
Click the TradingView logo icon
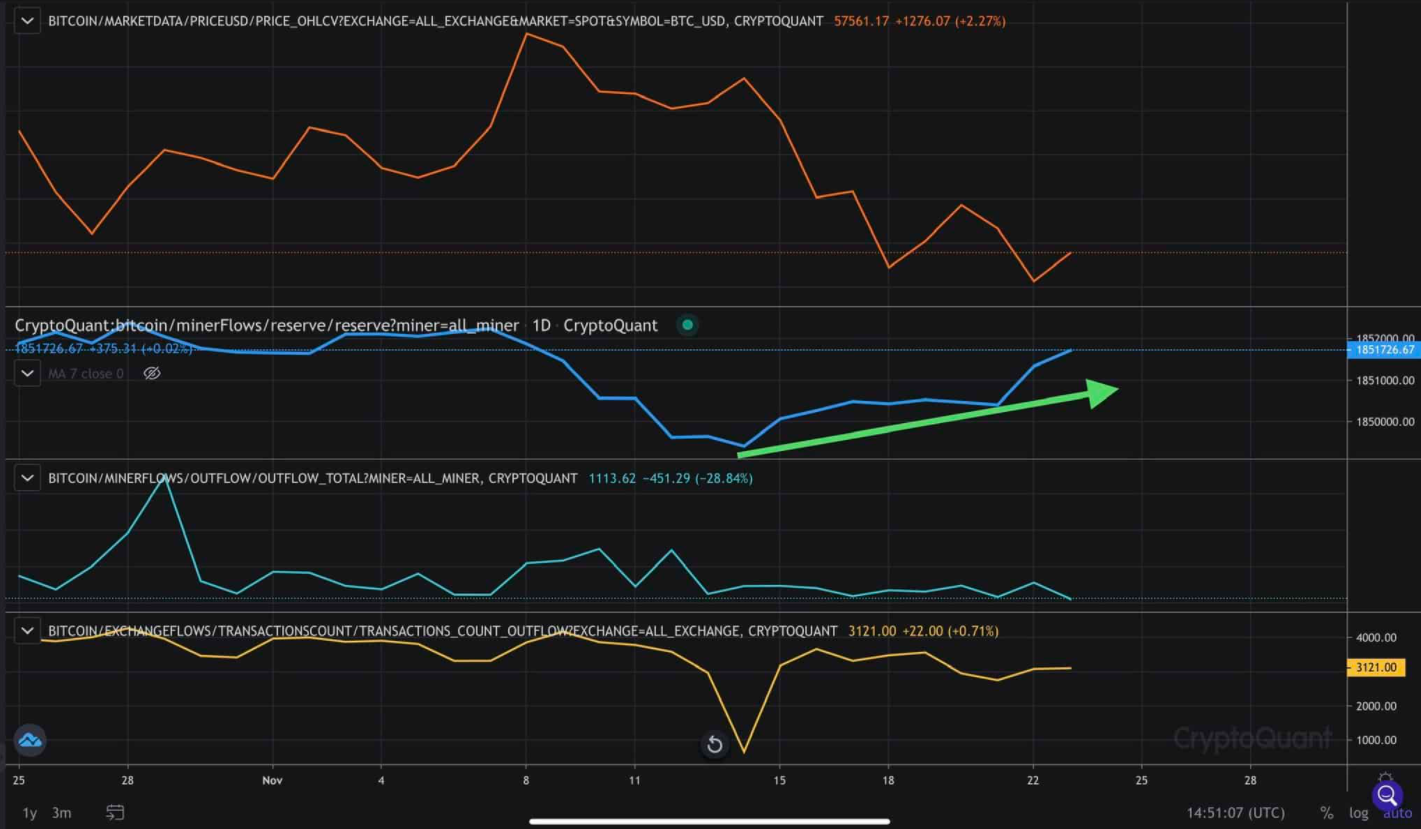pos(30,741)
